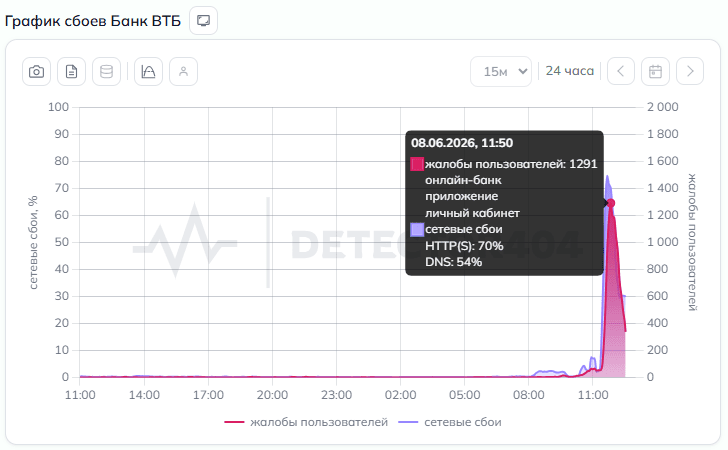This screenshot has height=450, width=728.
Task: Toggle the area chart type icon
Action: [148, 72]
